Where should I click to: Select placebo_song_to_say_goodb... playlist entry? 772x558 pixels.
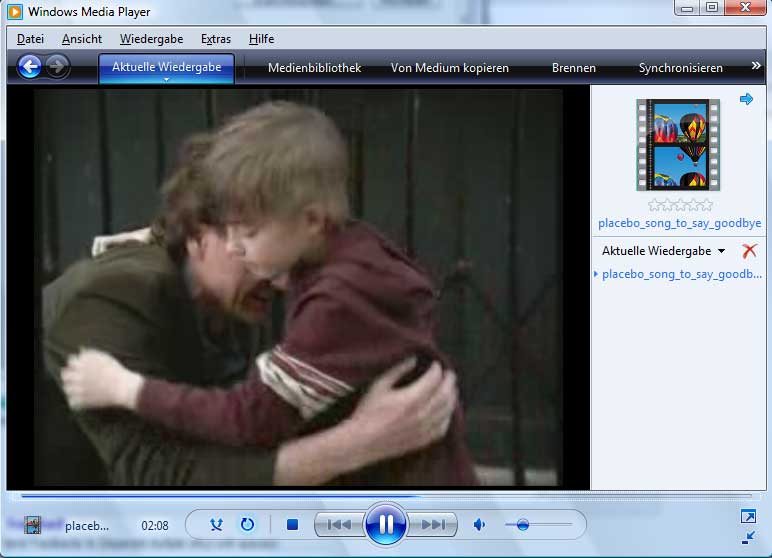(x=681, y=274)
